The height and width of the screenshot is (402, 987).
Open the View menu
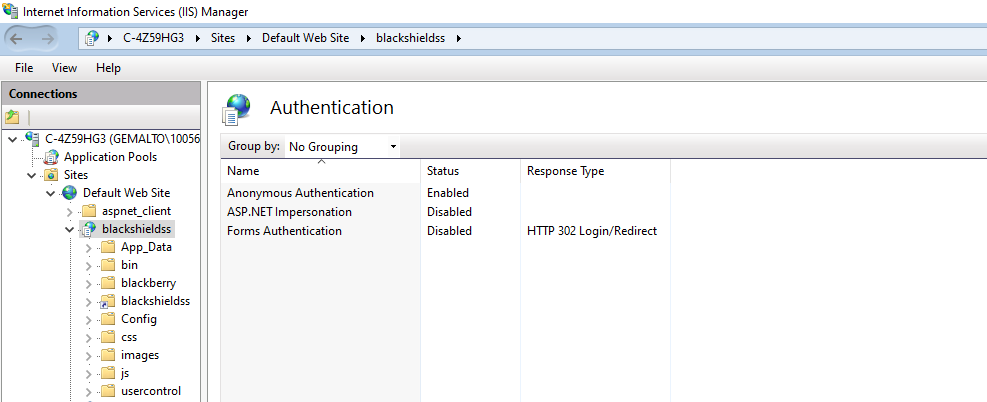tap(64, 68)
